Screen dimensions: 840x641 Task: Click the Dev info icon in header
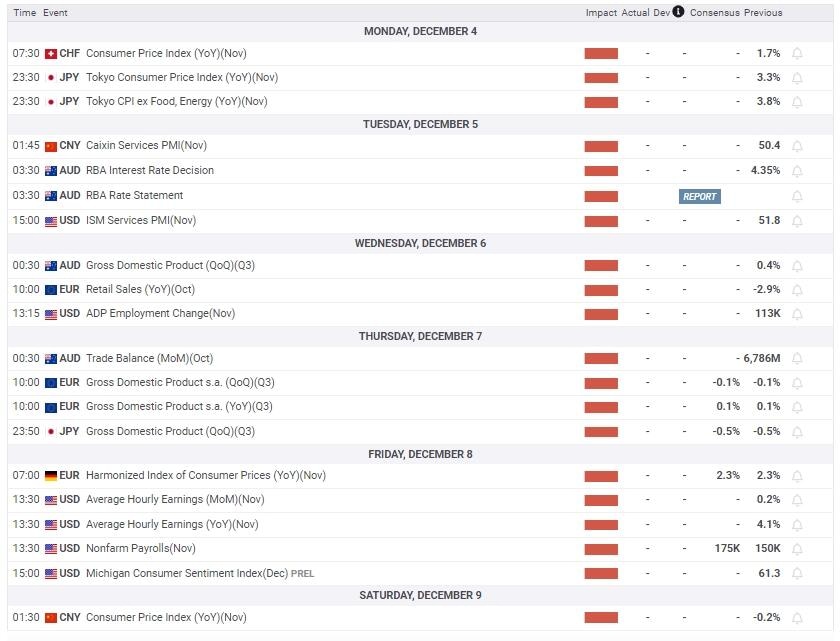click(678, 11)
